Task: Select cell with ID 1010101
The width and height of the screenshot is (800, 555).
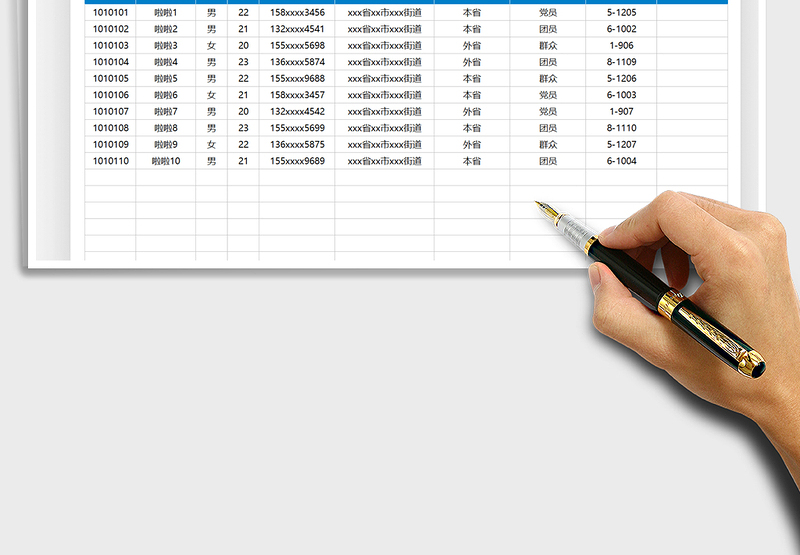Action: pos(110,13)
